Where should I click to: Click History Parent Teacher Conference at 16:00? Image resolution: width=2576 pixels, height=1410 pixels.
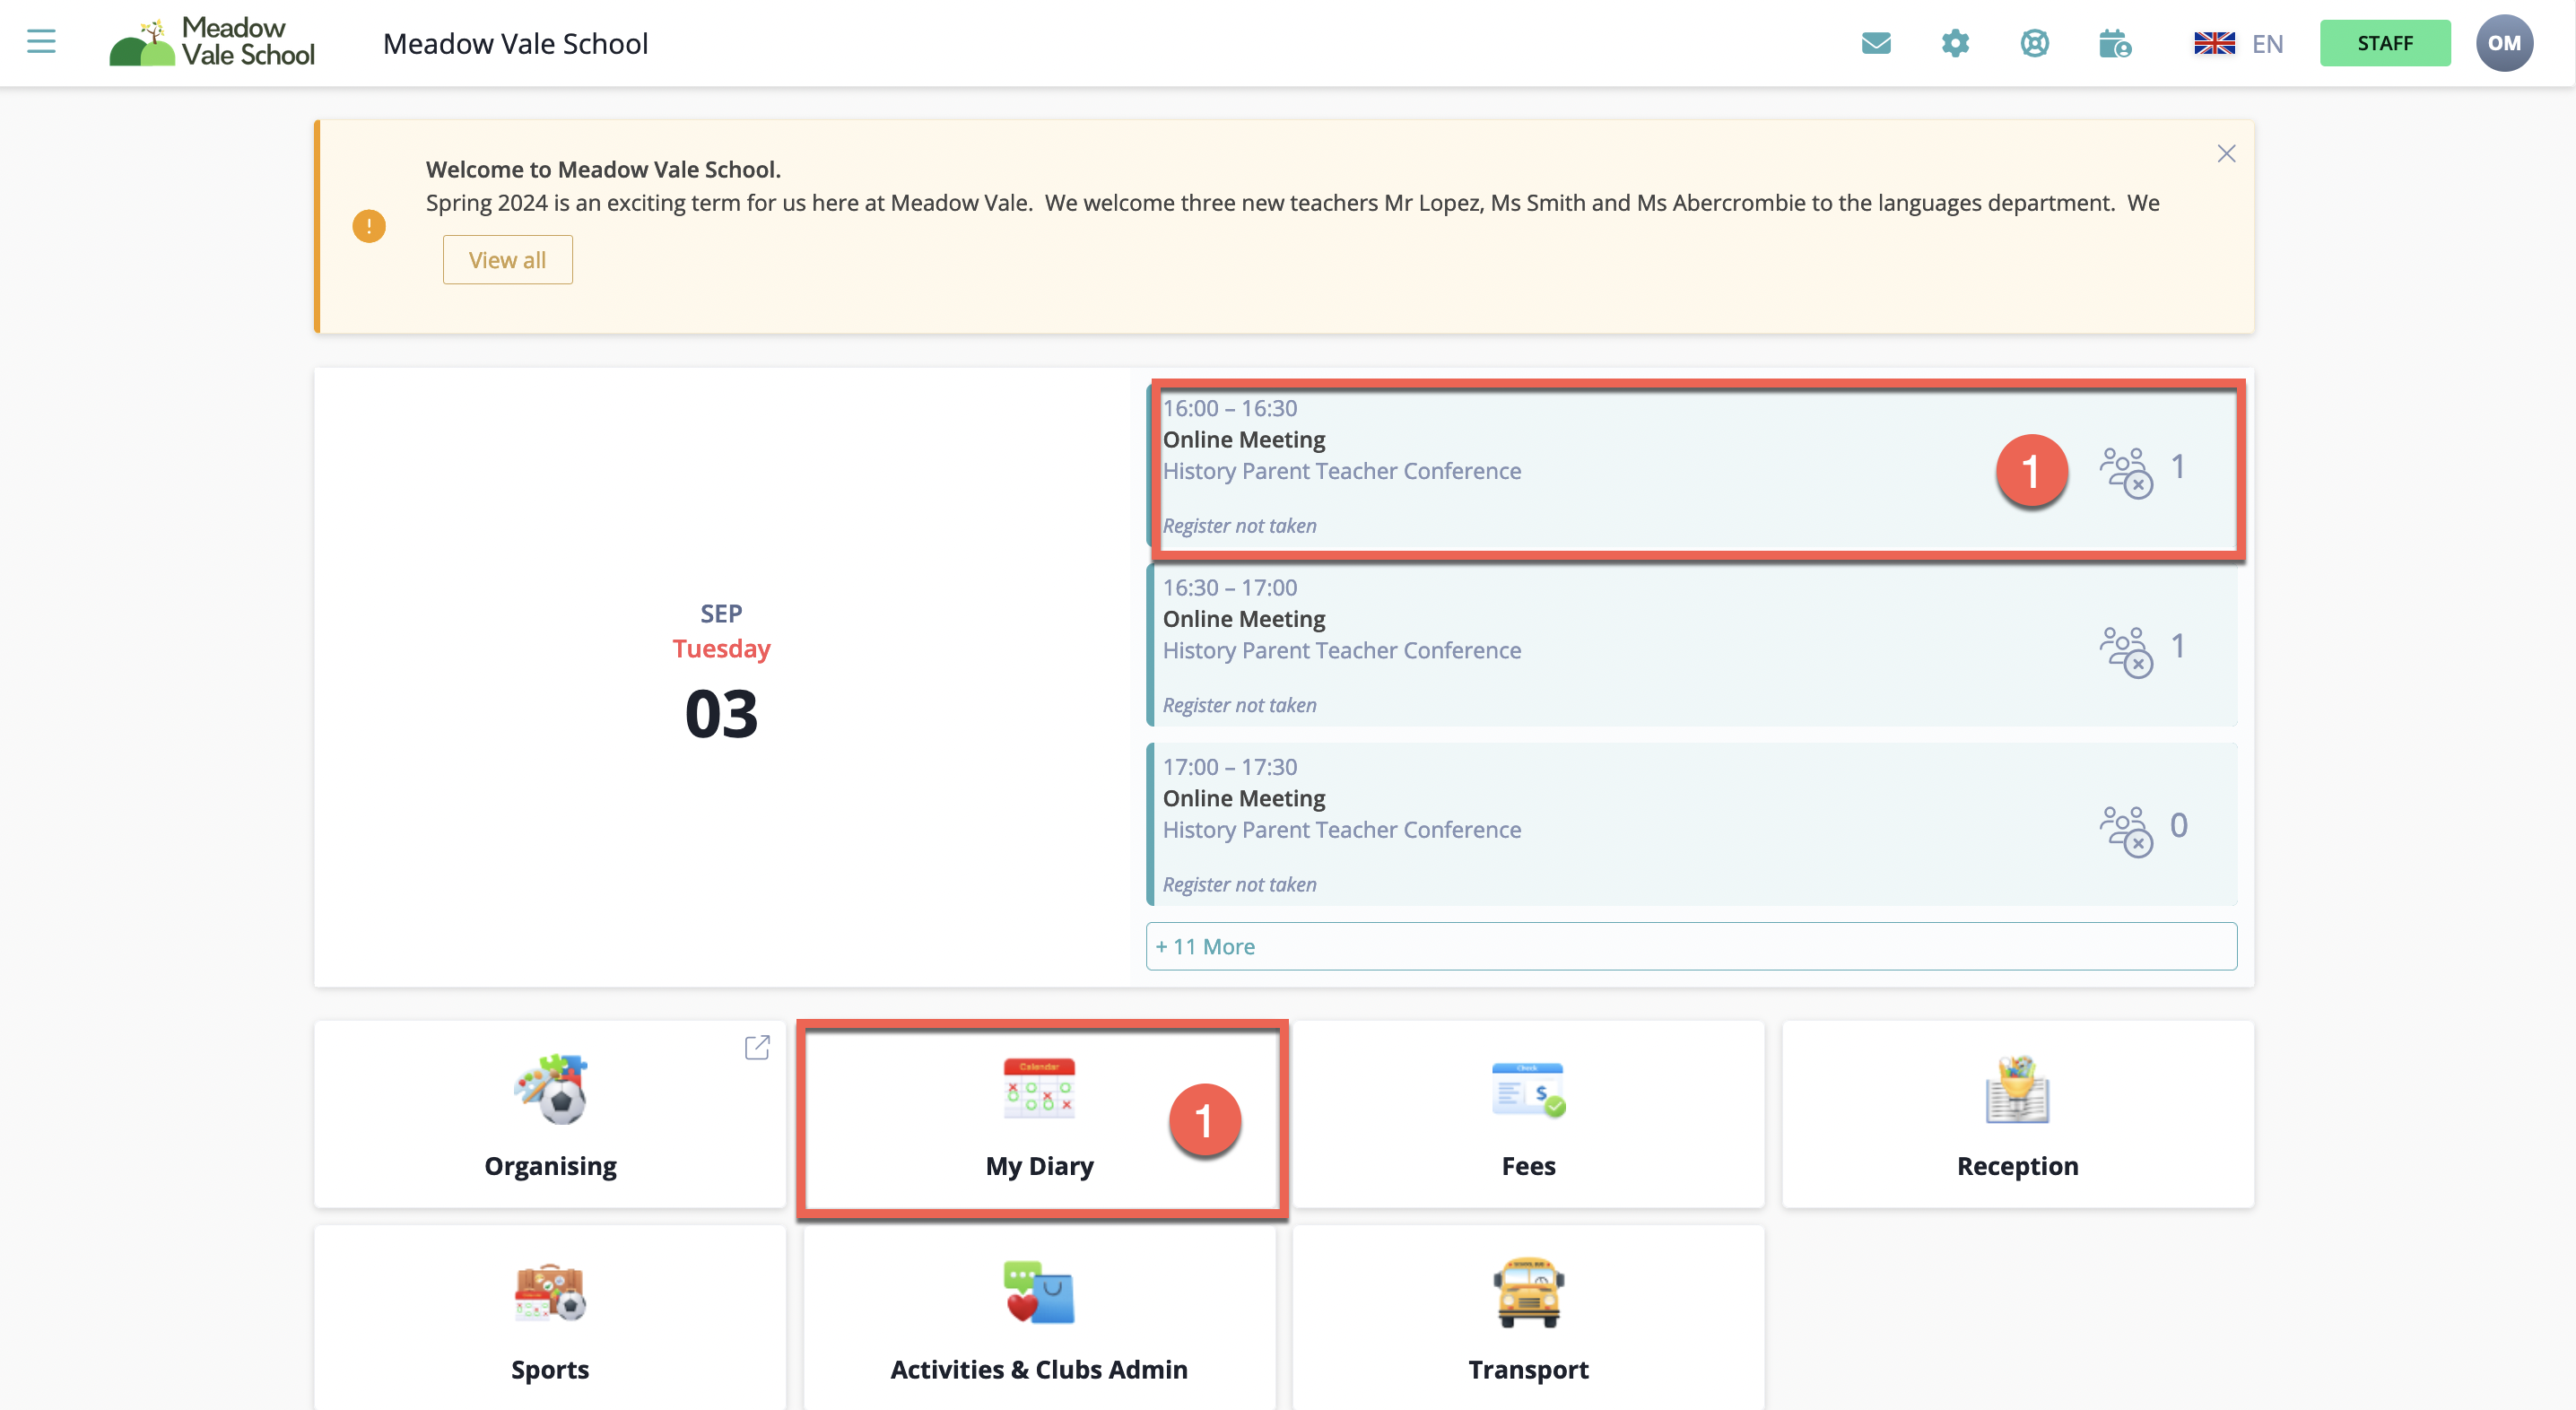coord(1342,471)
